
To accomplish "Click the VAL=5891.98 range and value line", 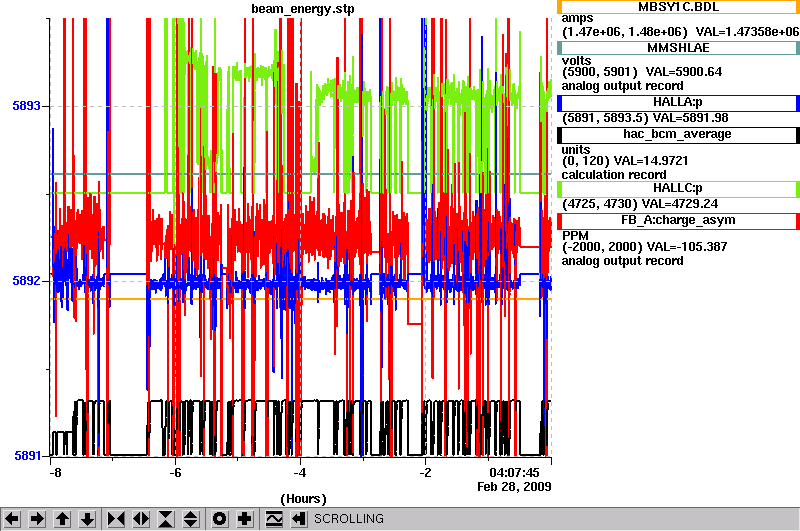I will click(645, 118).
